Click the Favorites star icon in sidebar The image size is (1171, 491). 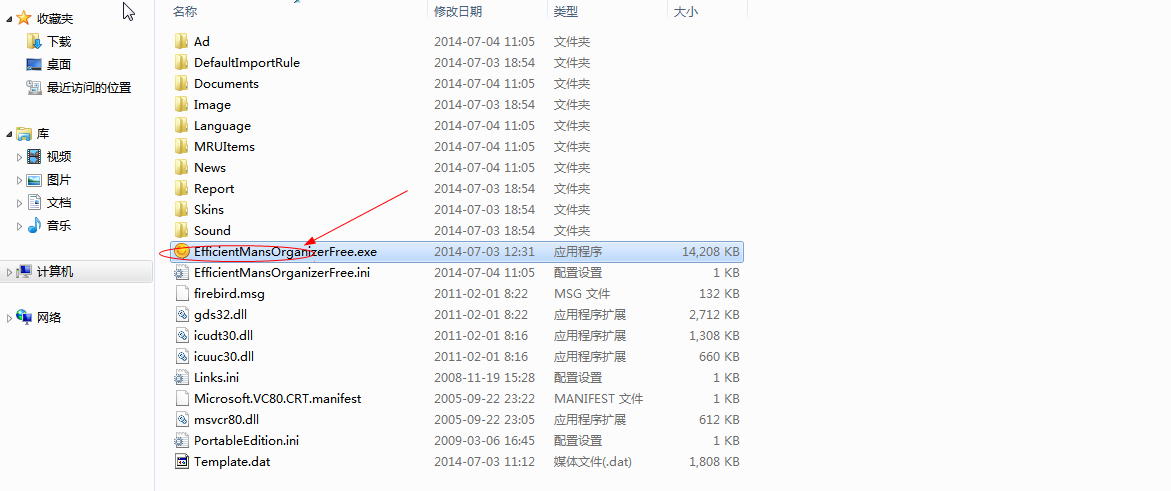pyautogui.click(x=24, y=18)
